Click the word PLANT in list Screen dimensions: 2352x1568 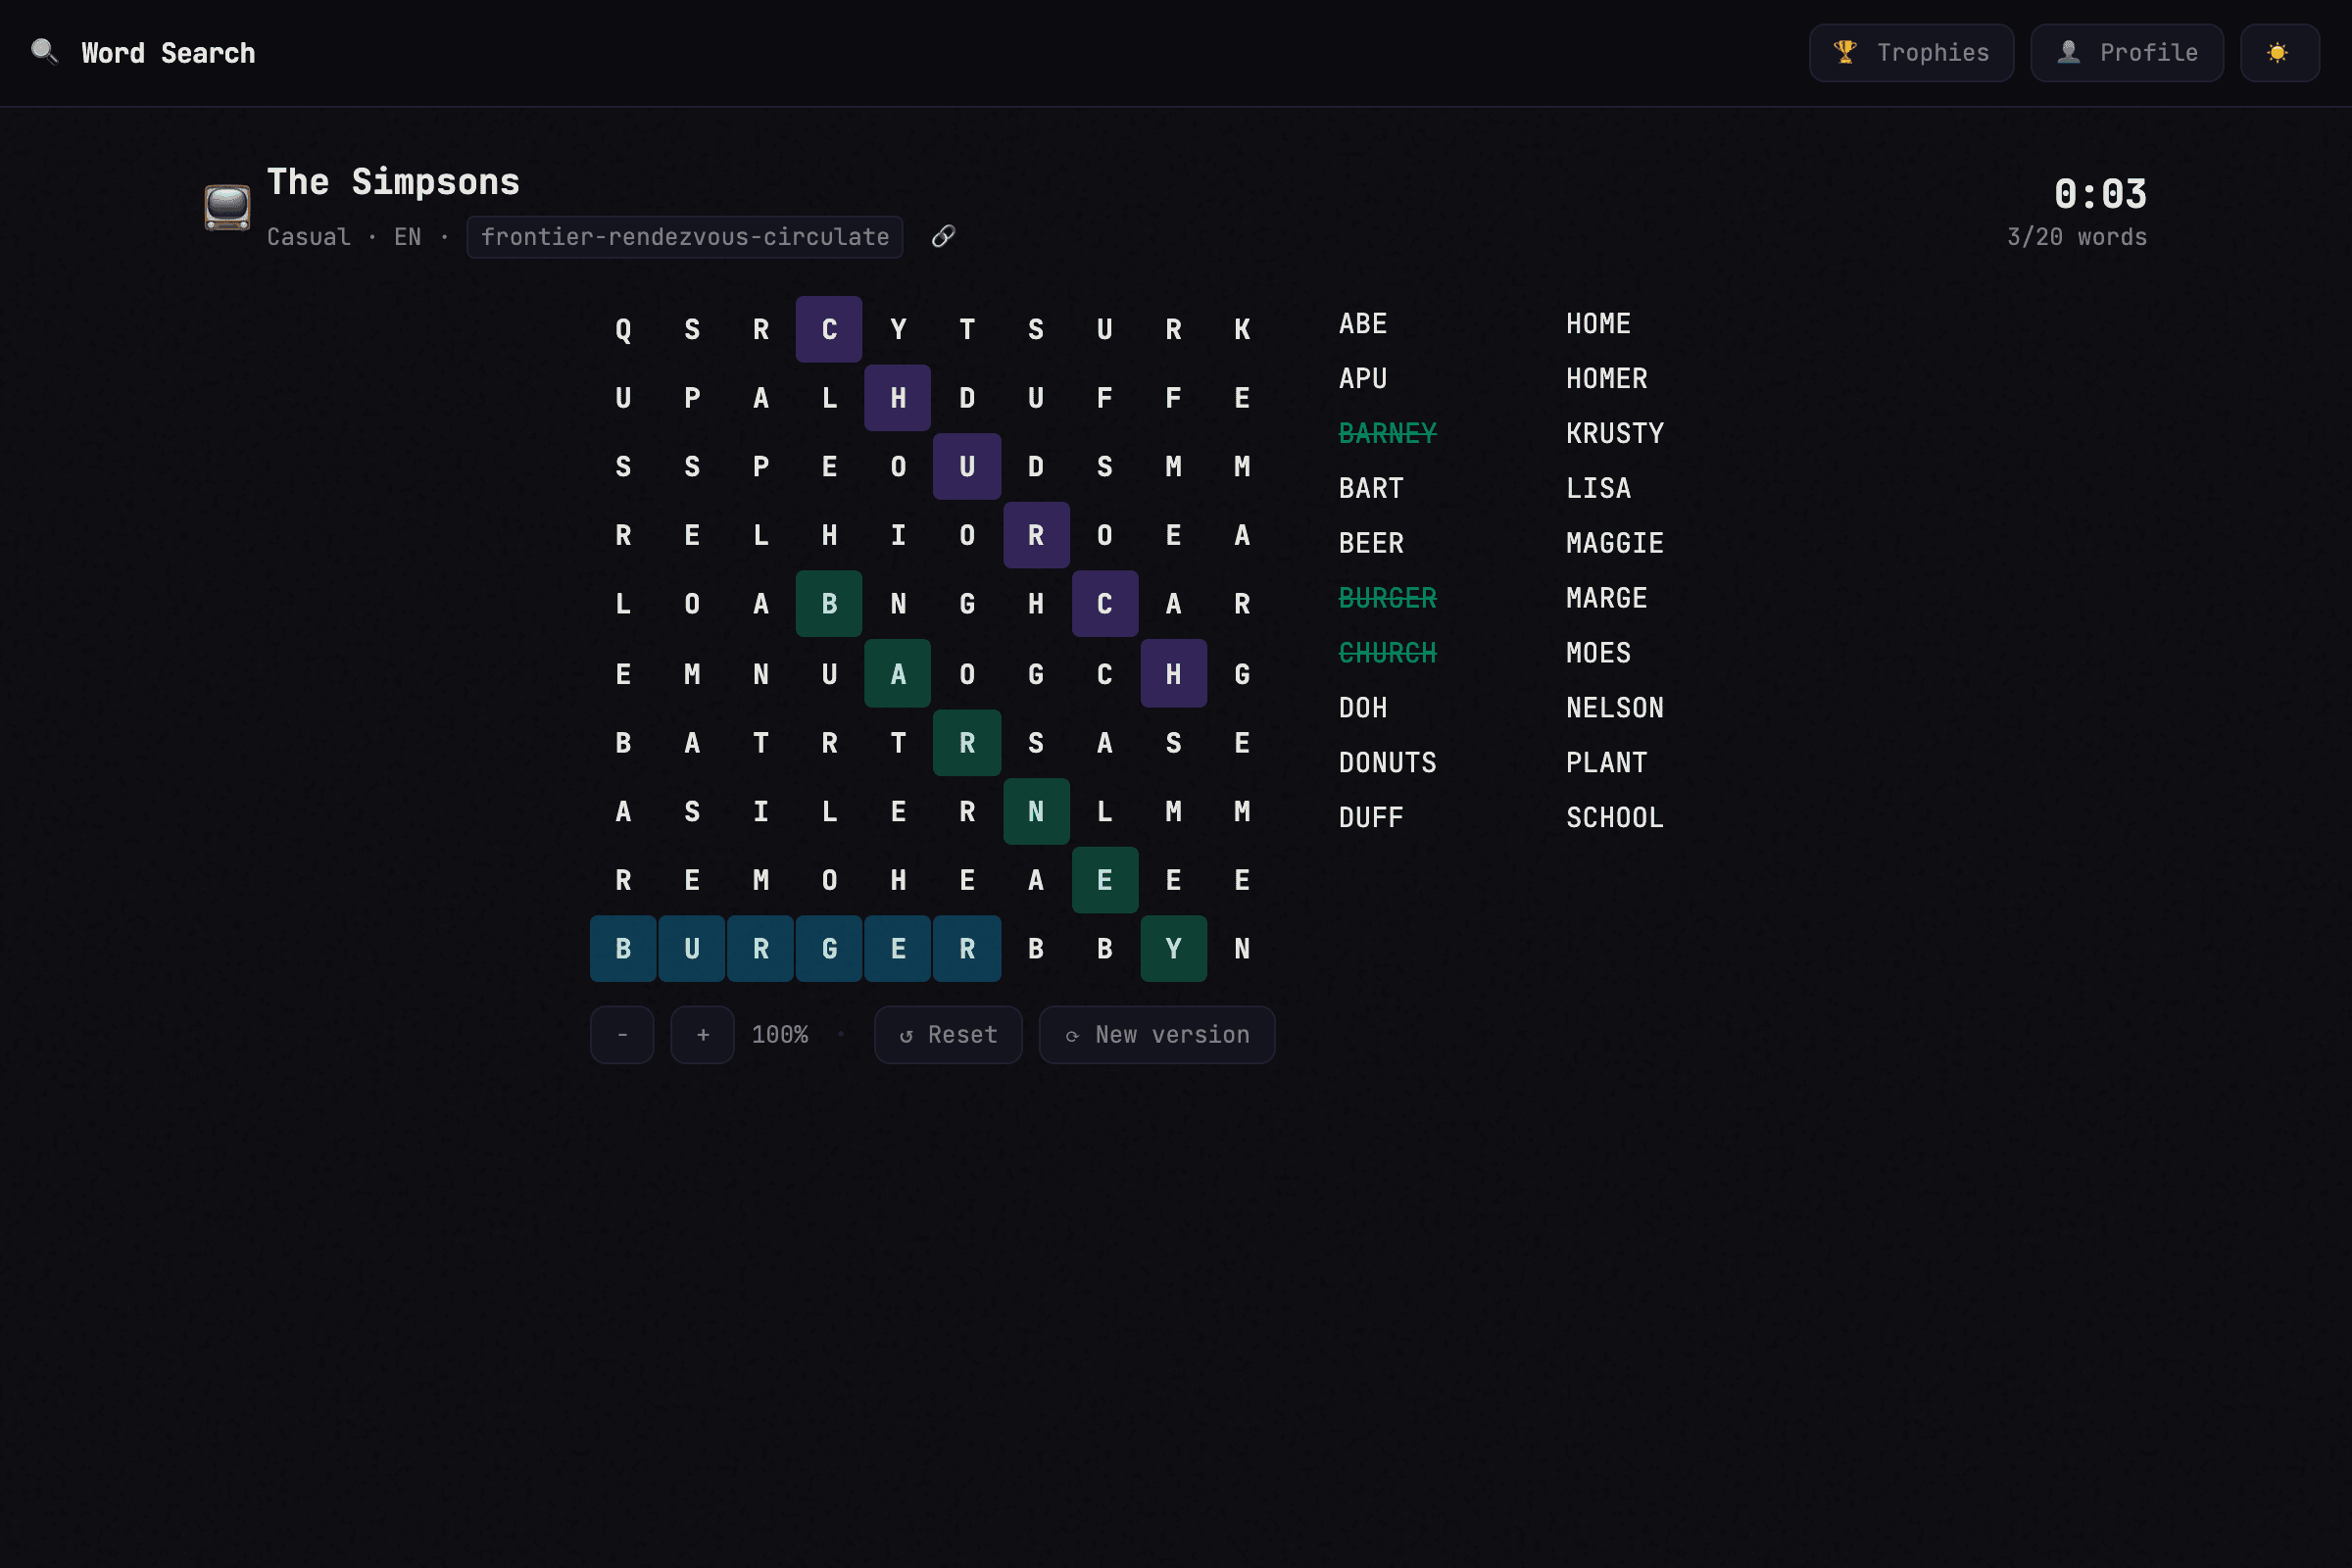click(1606, 764)
